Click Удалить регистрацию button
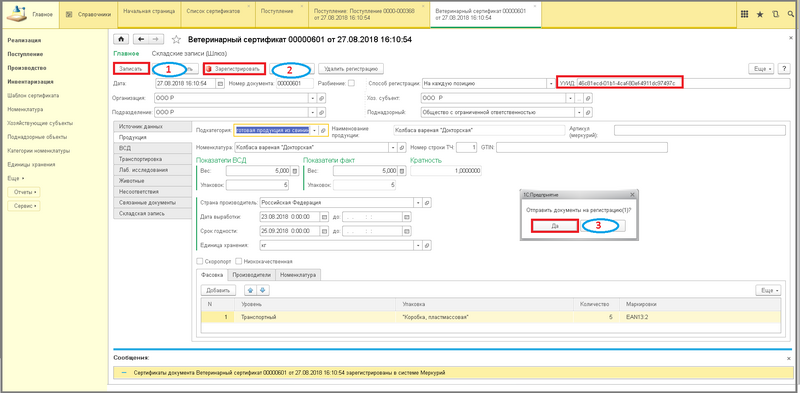The width and height of the screenshot is (800, 393). [x=351, y=68]
